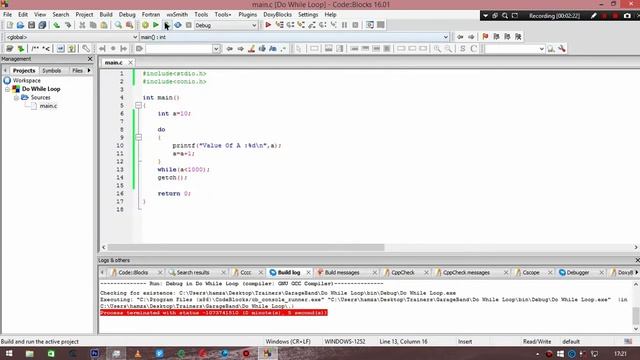Open the File menu
Screen dimensions: 640x360
click(7, 14)
